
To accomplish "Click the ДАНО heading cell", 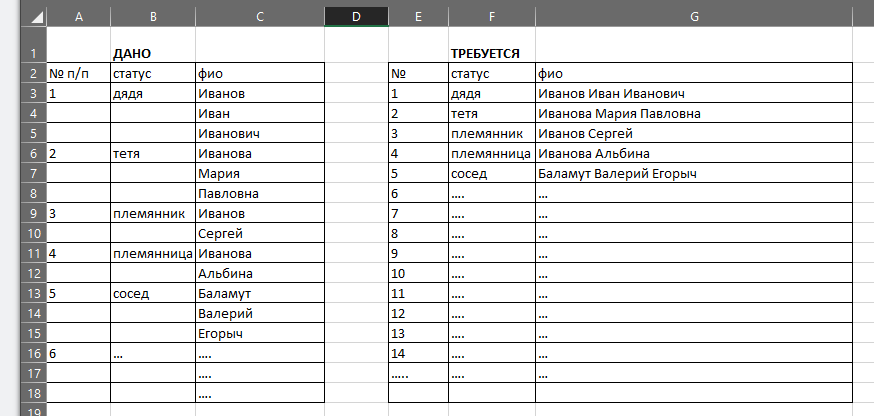I will pyautogui.click(x=153, y=54).
